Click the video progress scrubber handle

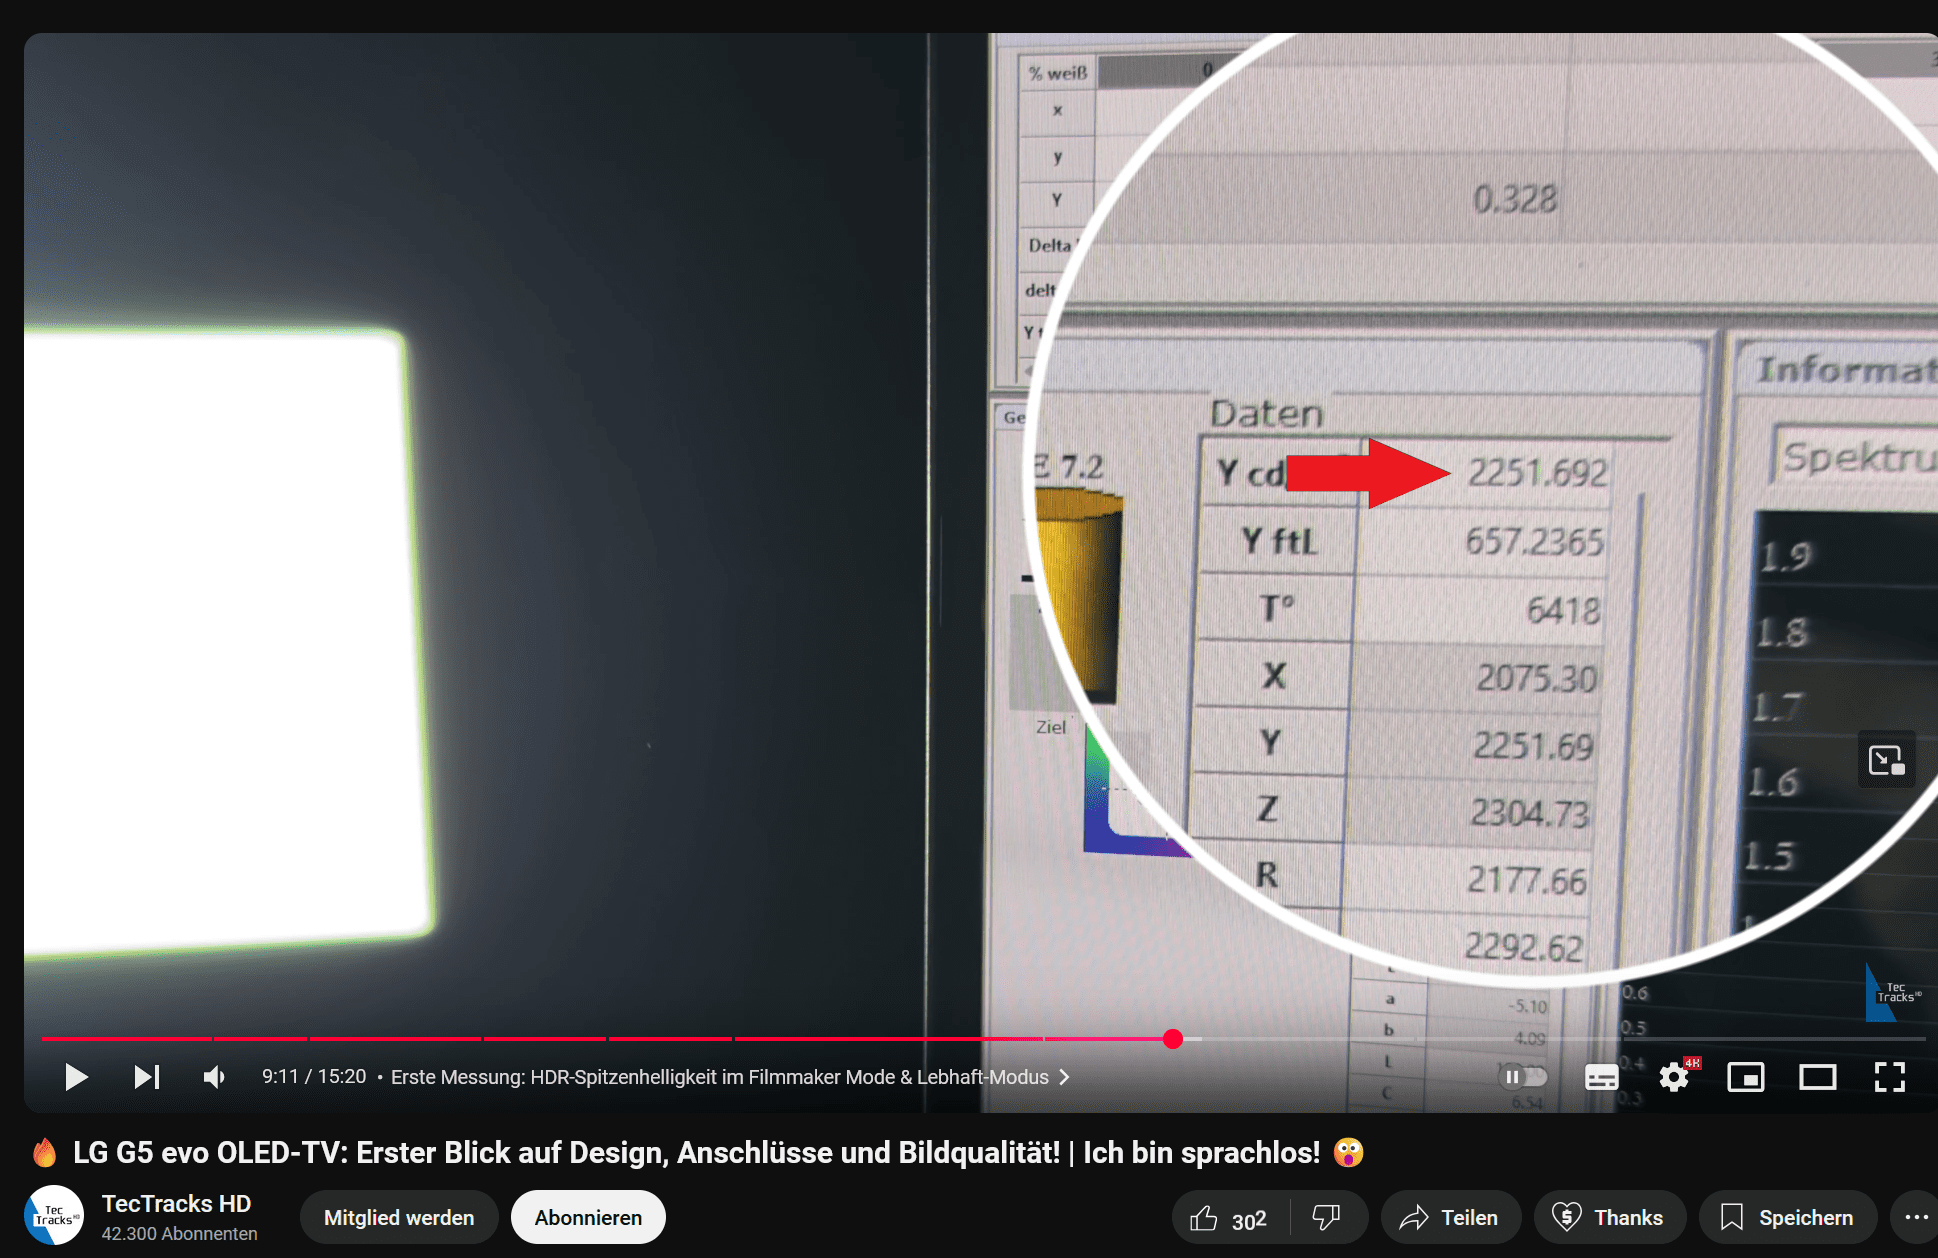[1173, 1039]
